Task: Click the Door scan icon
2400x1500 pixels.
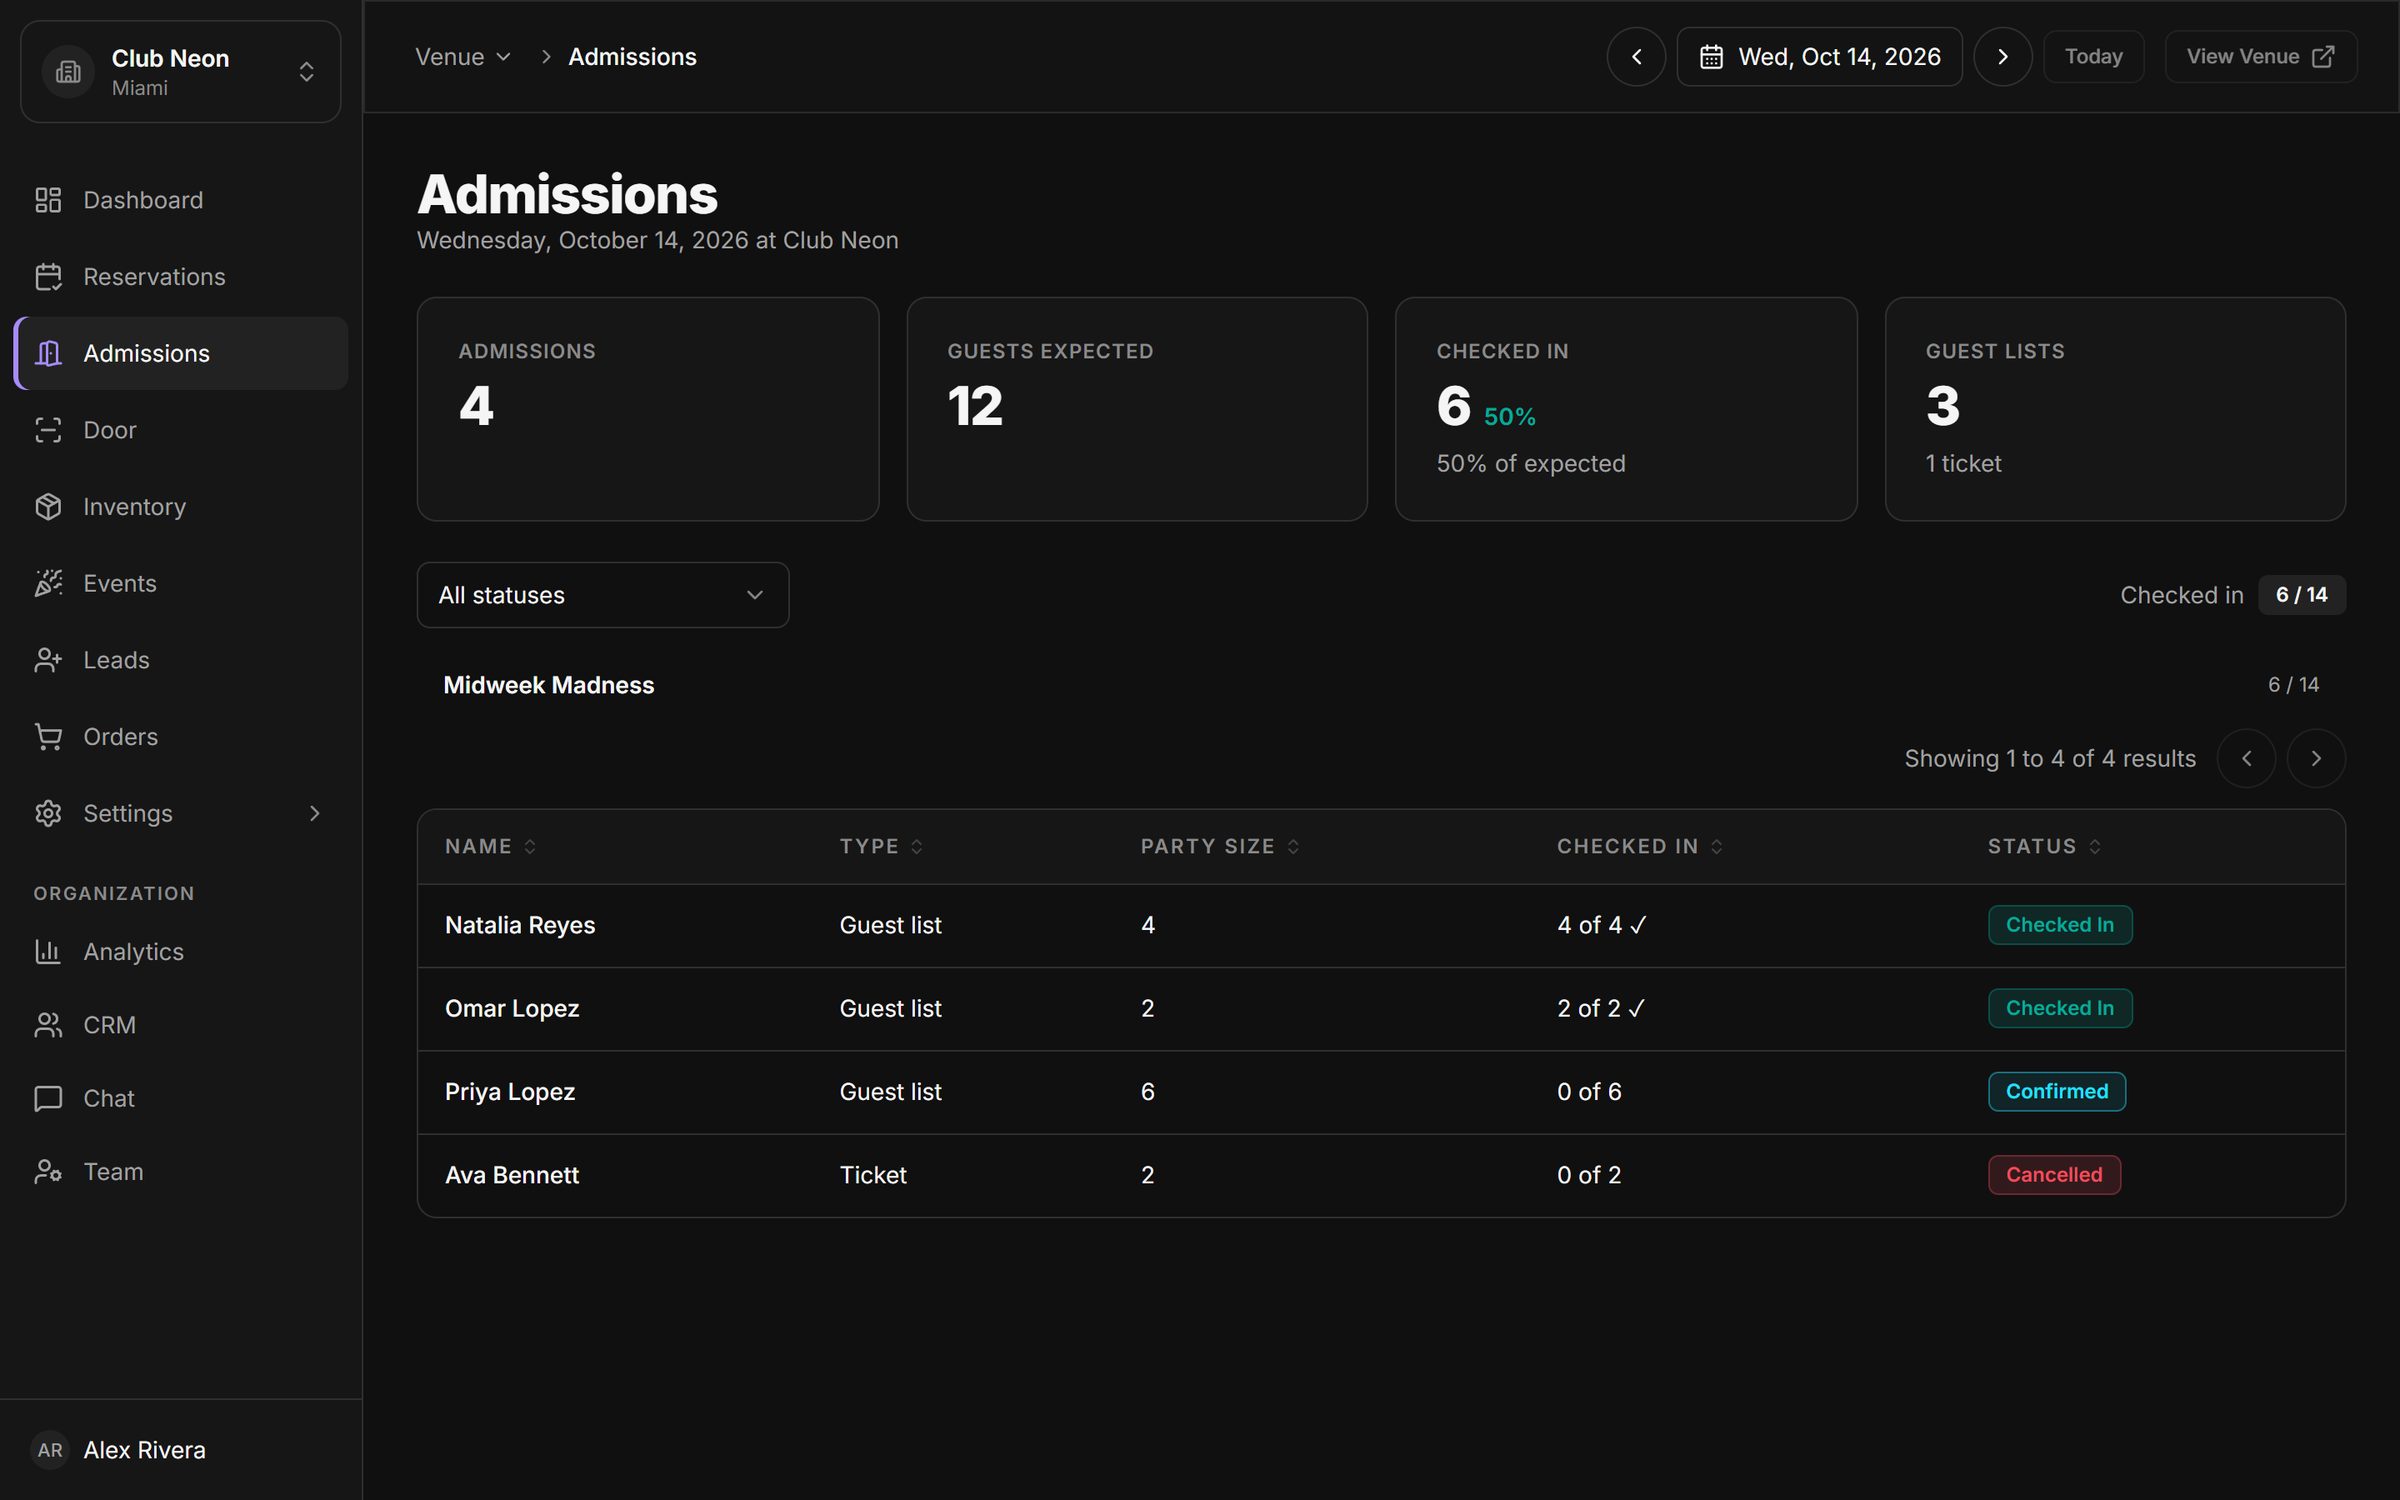Action: click(48, 430)
